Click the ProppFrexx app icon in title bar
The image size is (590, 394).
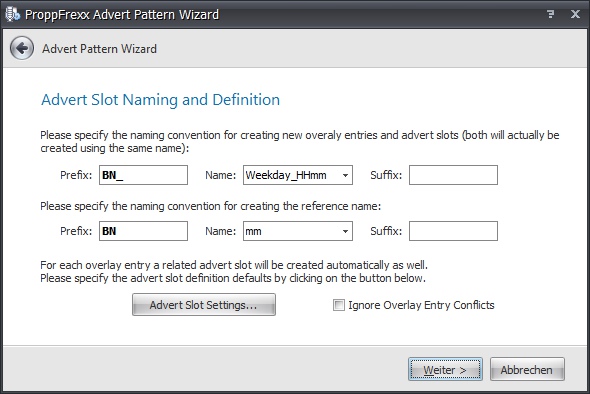click(x=12, y=14)
